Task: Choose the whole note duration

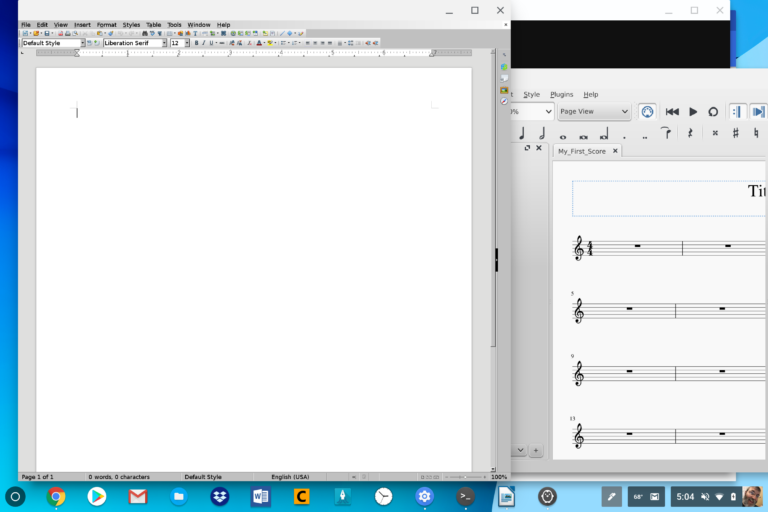Action: (563, 134)
